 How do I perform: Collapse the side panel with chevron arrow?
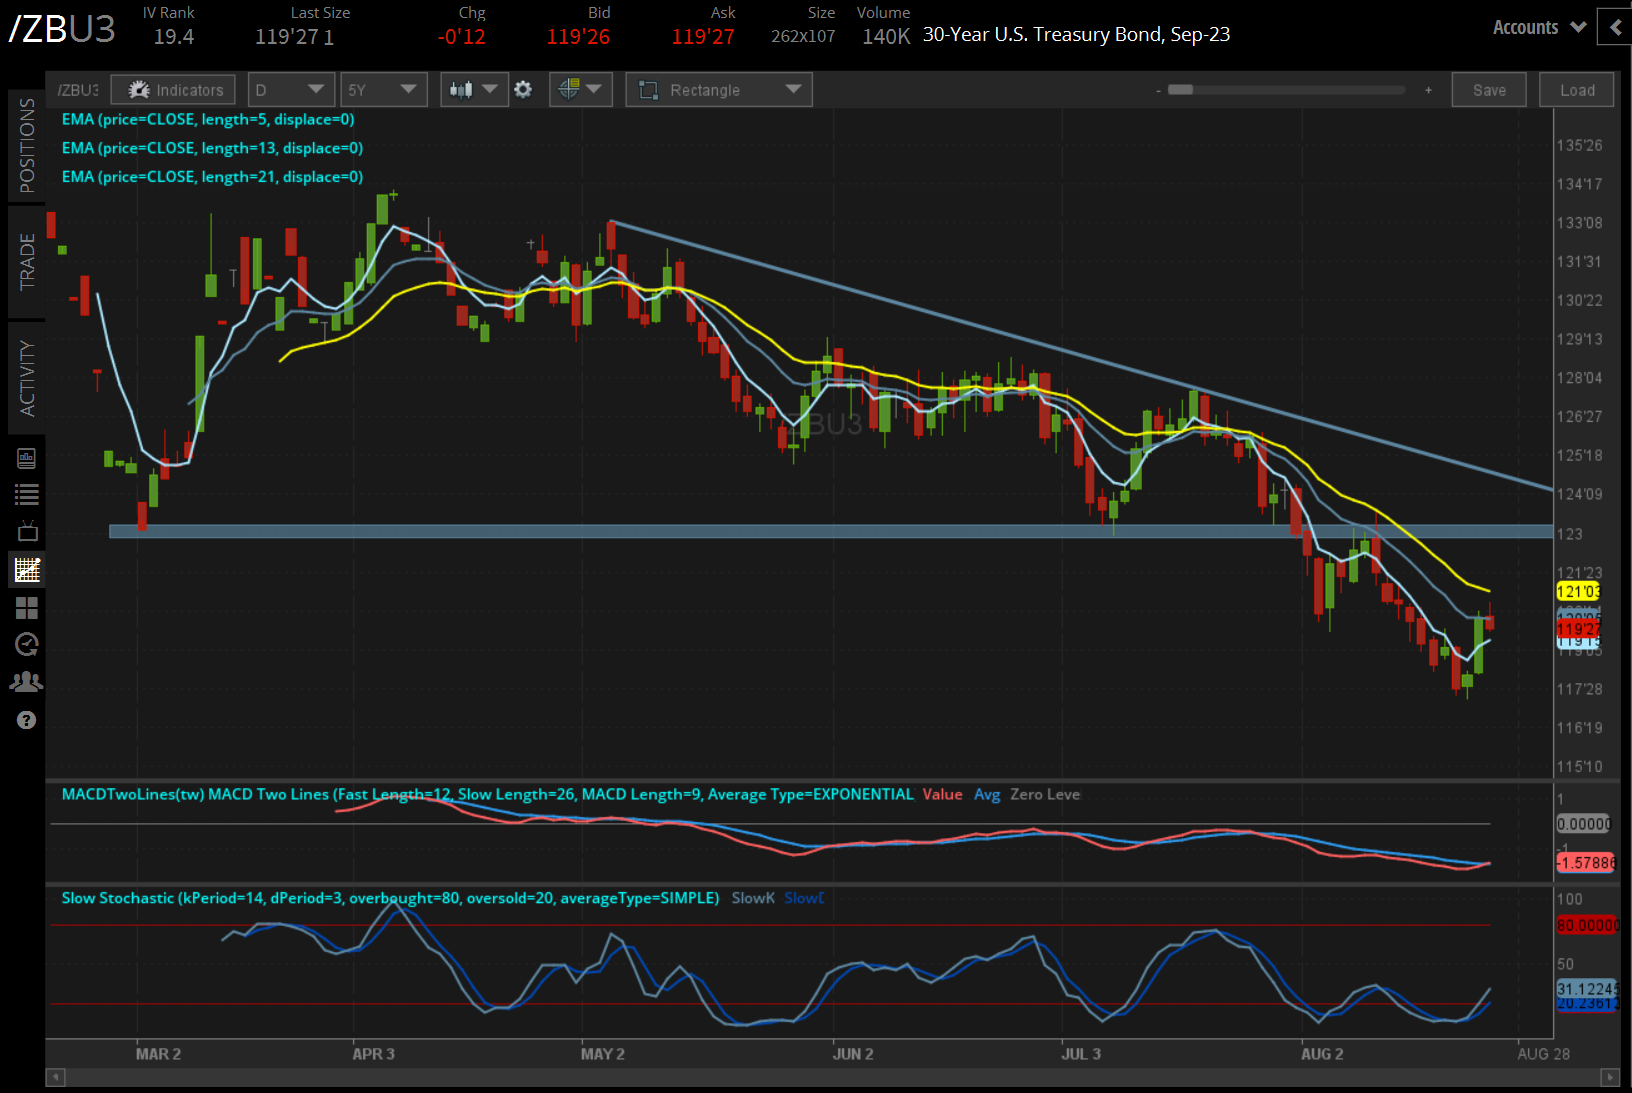click(1615, 27)
